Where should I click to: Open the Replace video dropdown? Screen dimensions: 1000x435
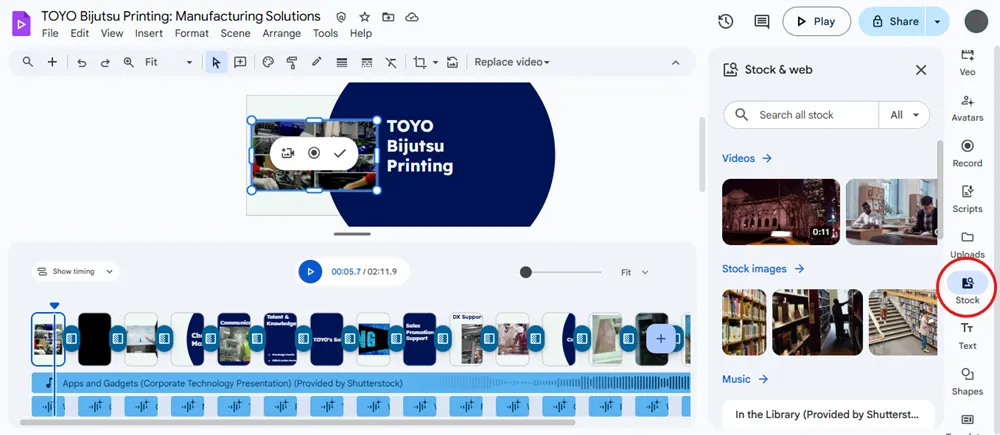(512, 62)
